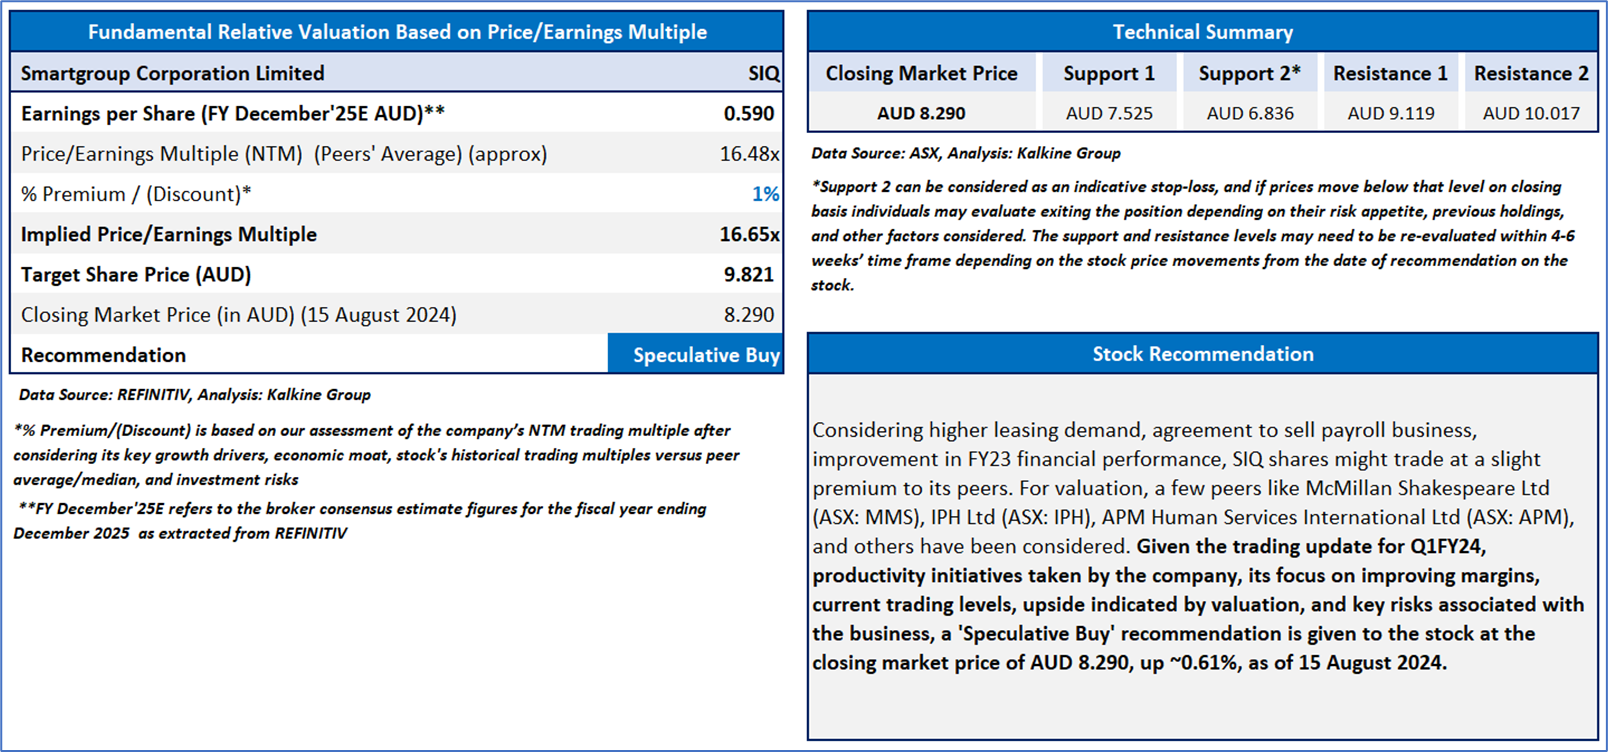
Task: Select the Resistance 1 column header
Action: coord(1391,73)
